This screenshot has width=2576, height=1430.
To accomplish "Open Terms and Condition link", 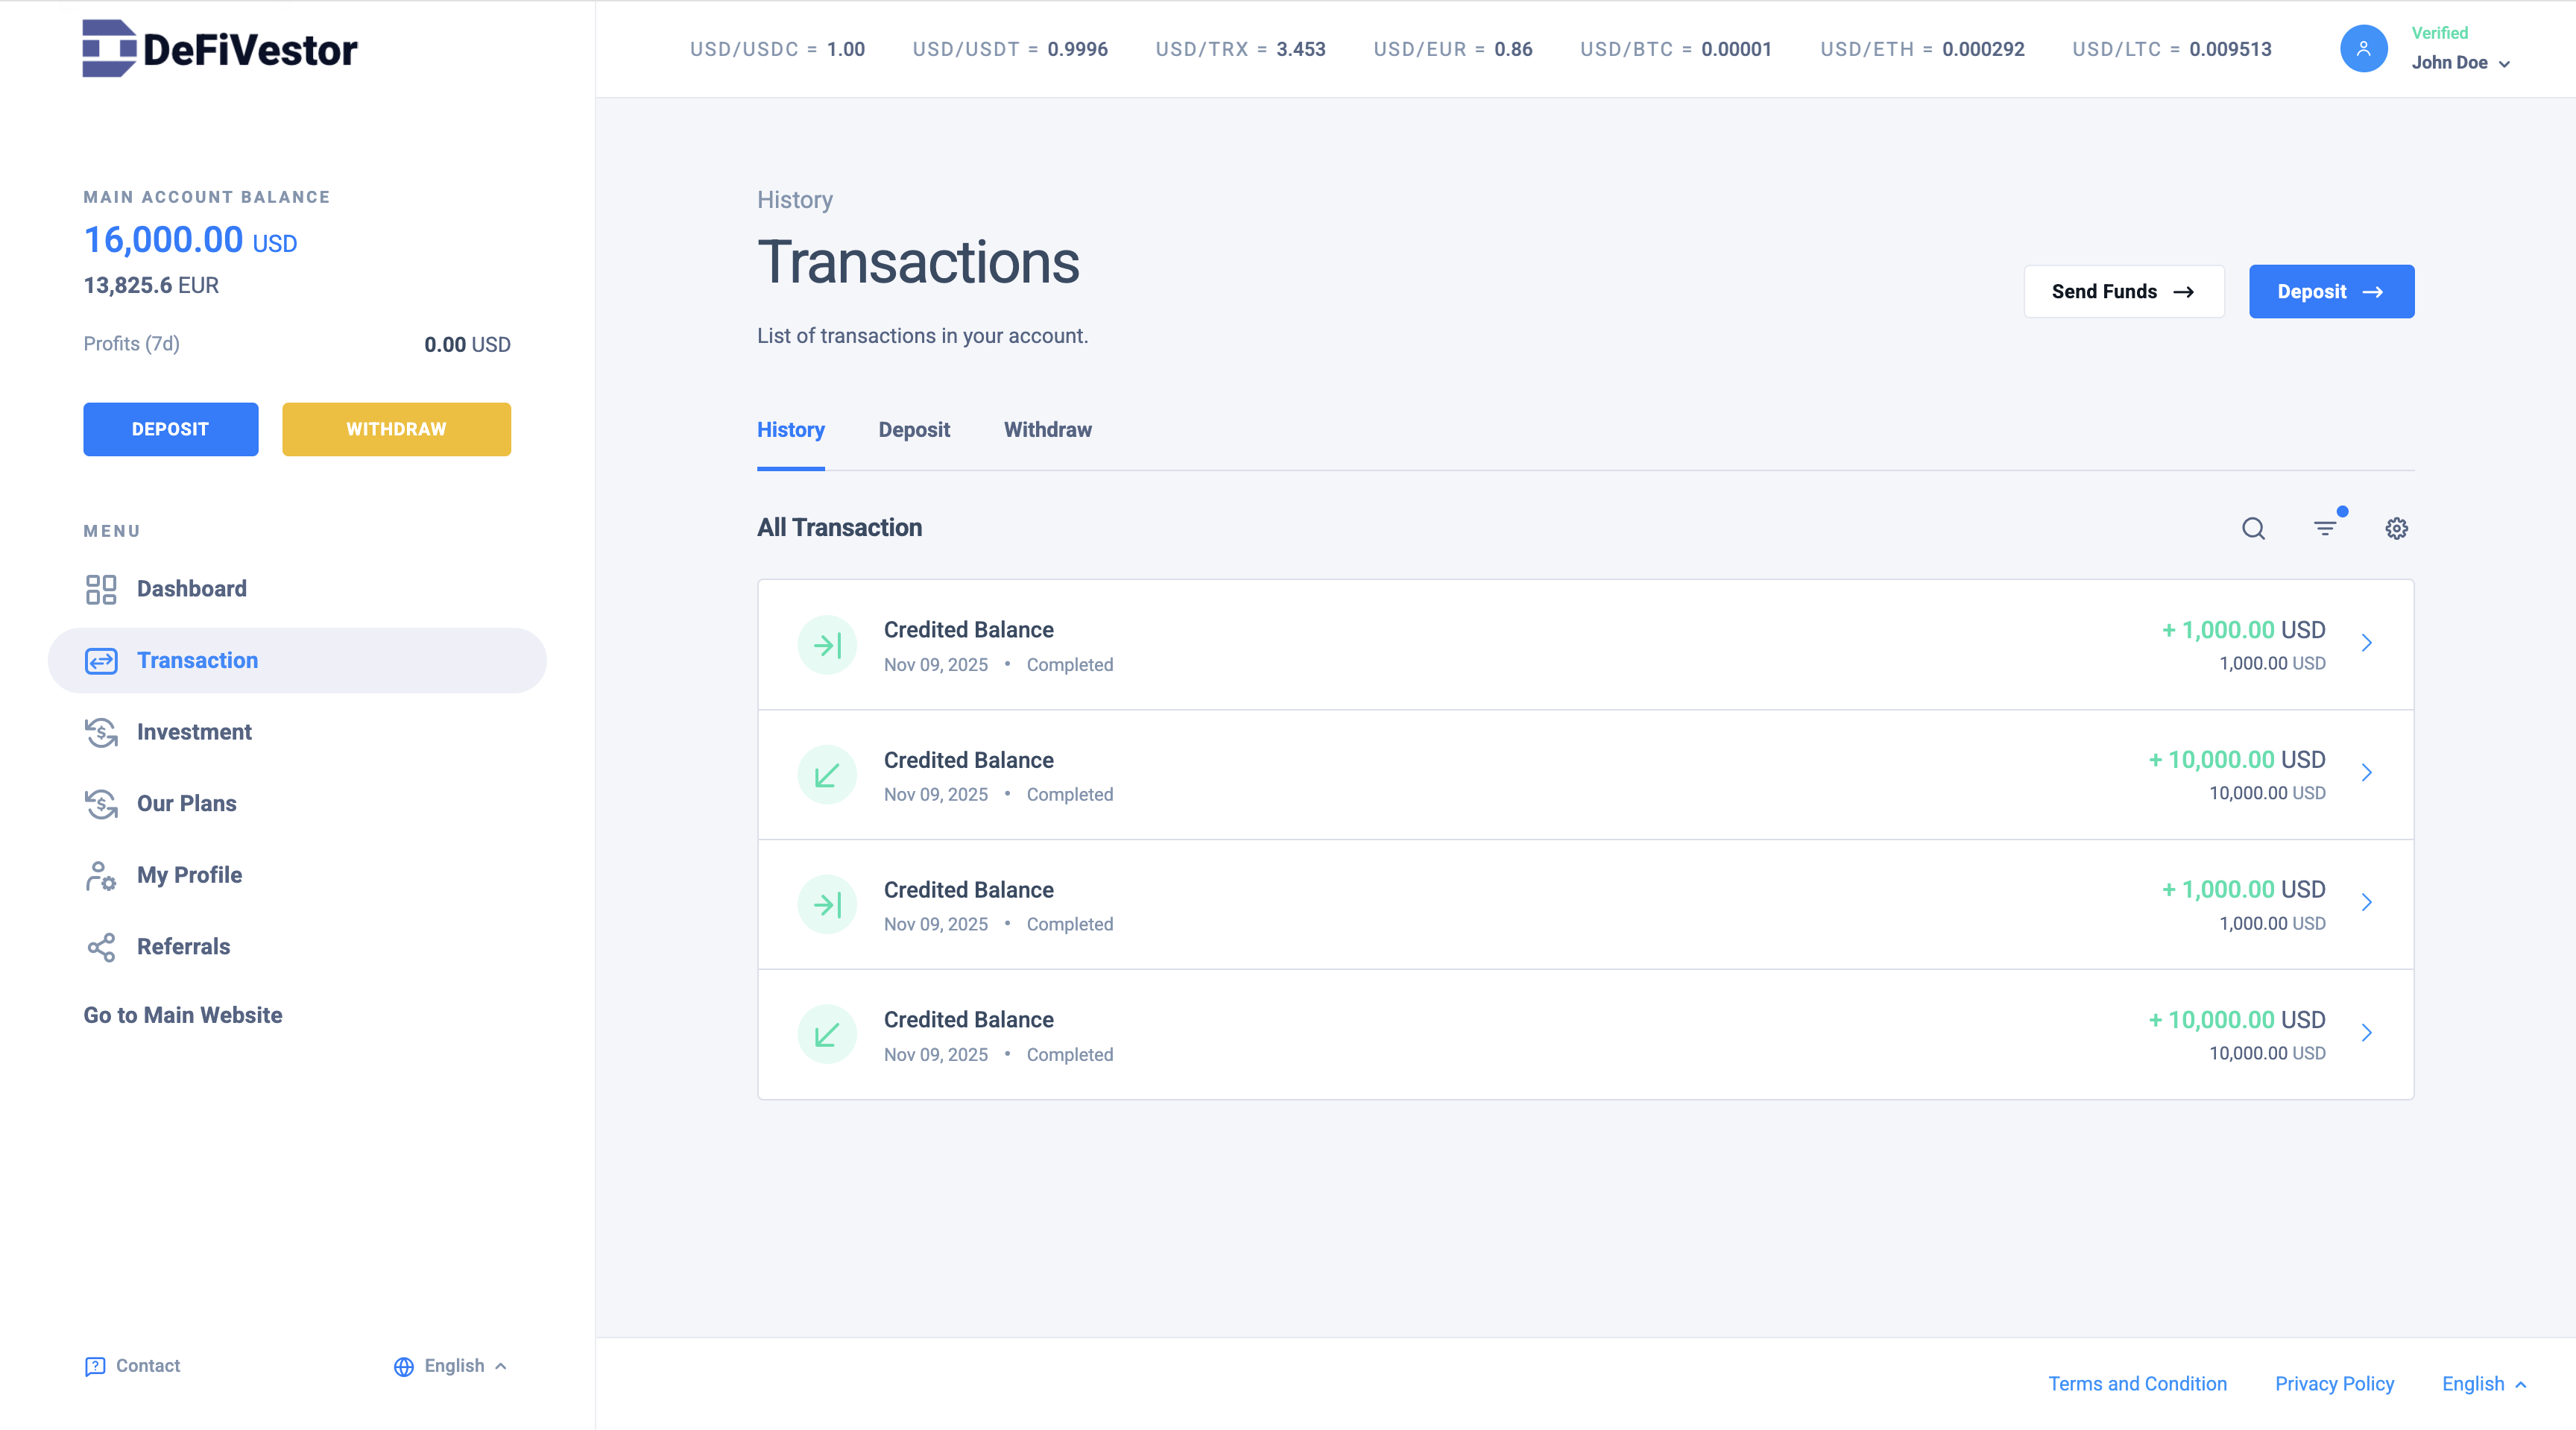I will tap(2137, 1384).
